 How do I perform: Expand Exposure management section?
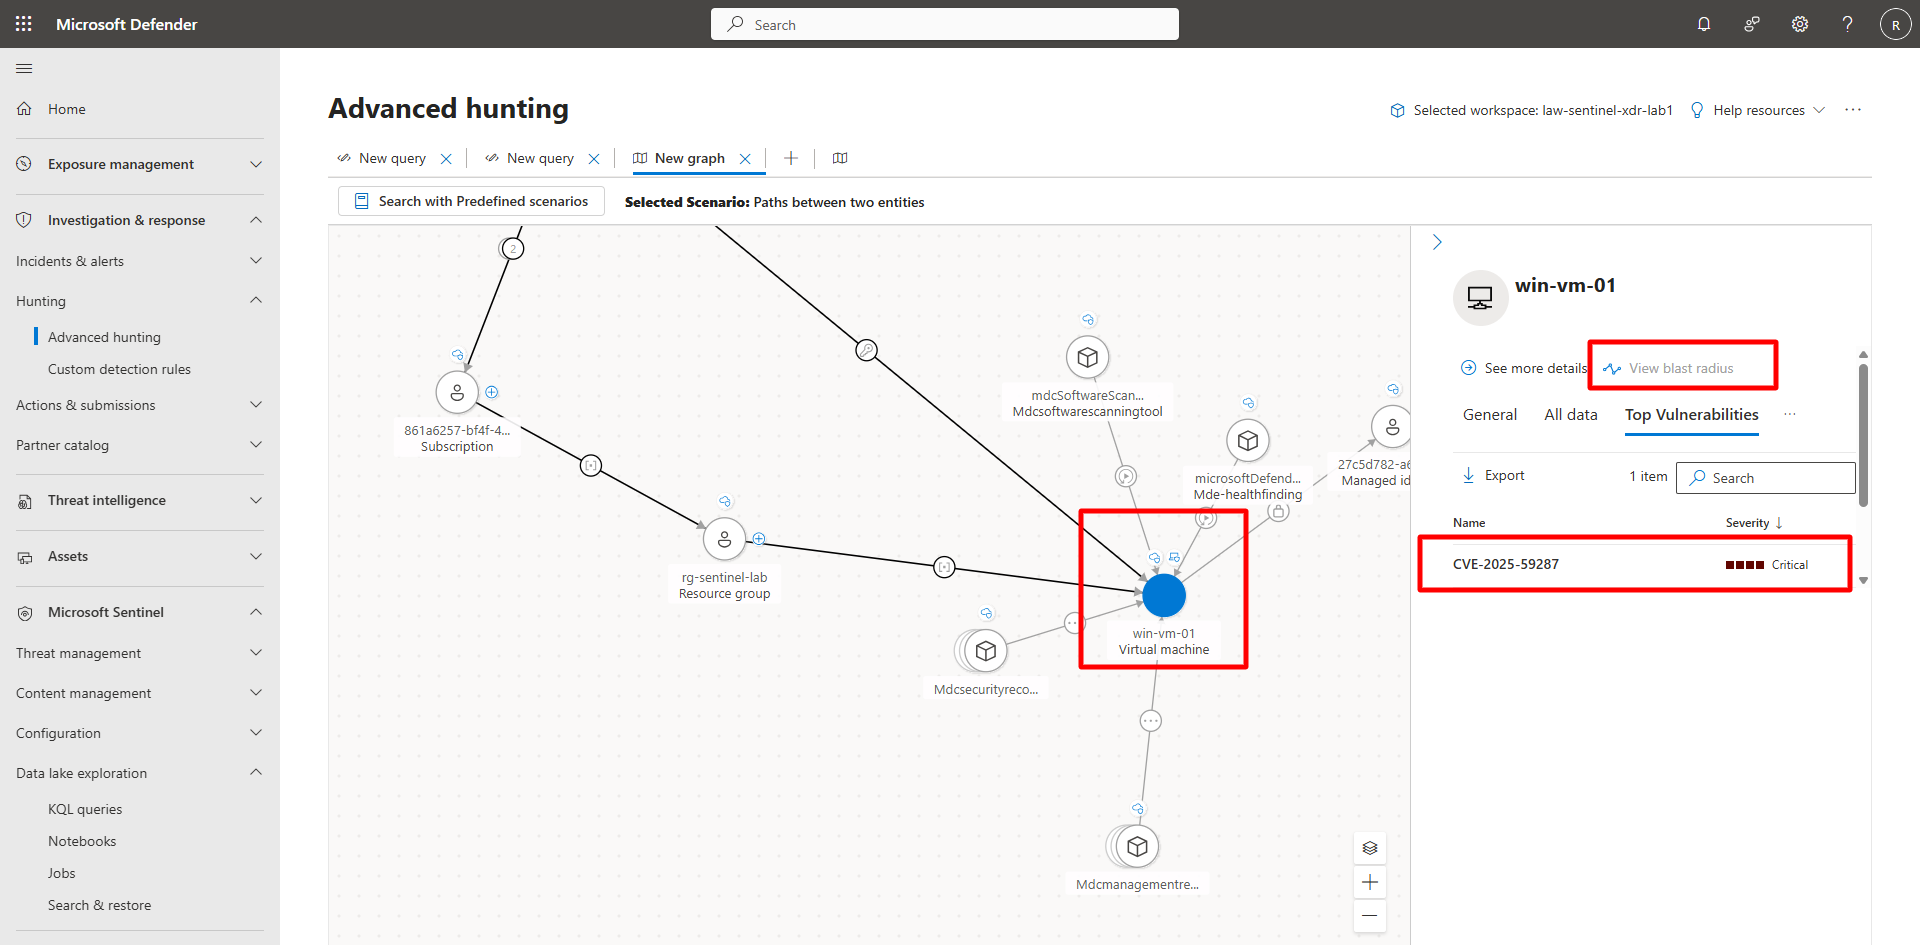[256, 164]
